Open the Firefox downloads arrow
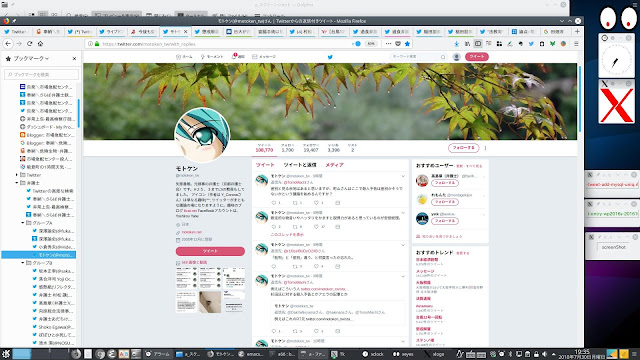 pos(457,44)
